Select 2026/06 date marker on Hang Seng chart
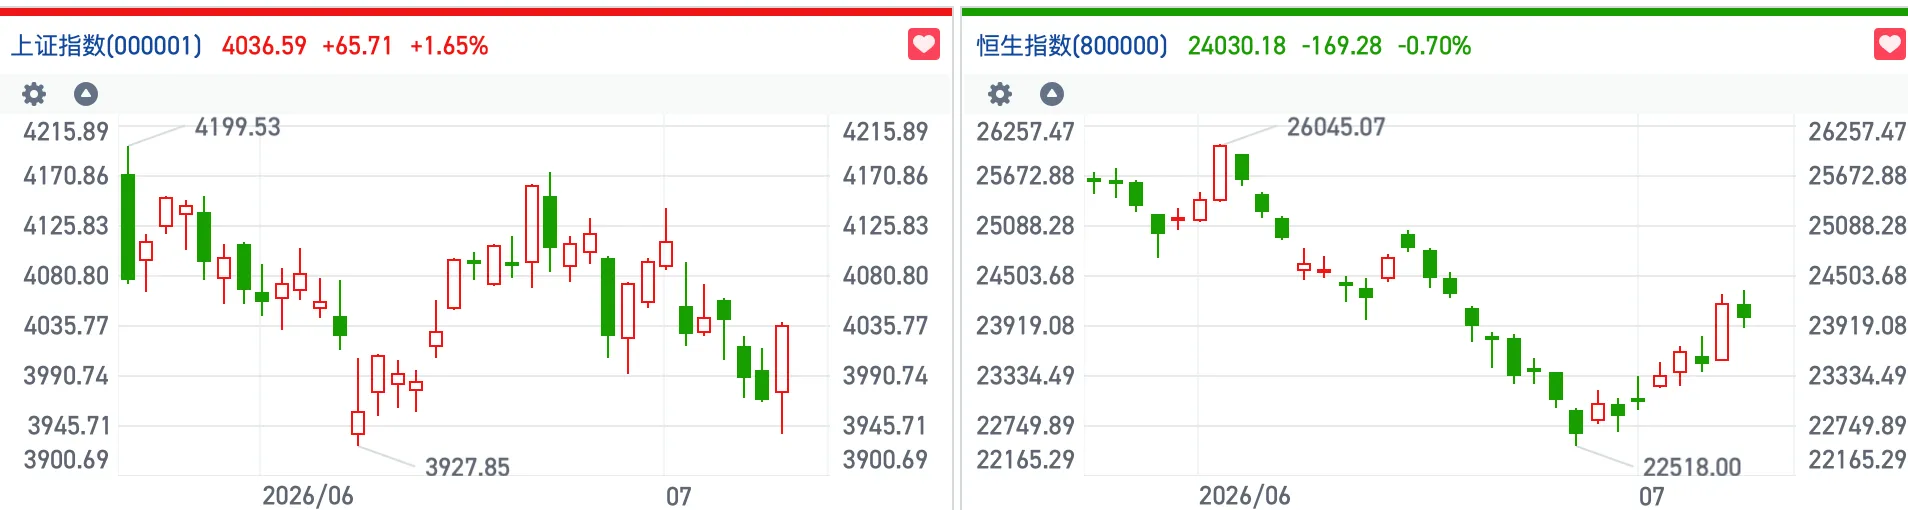The width and height of the screenshot is (1908, 510). (x=1245, y=496)
